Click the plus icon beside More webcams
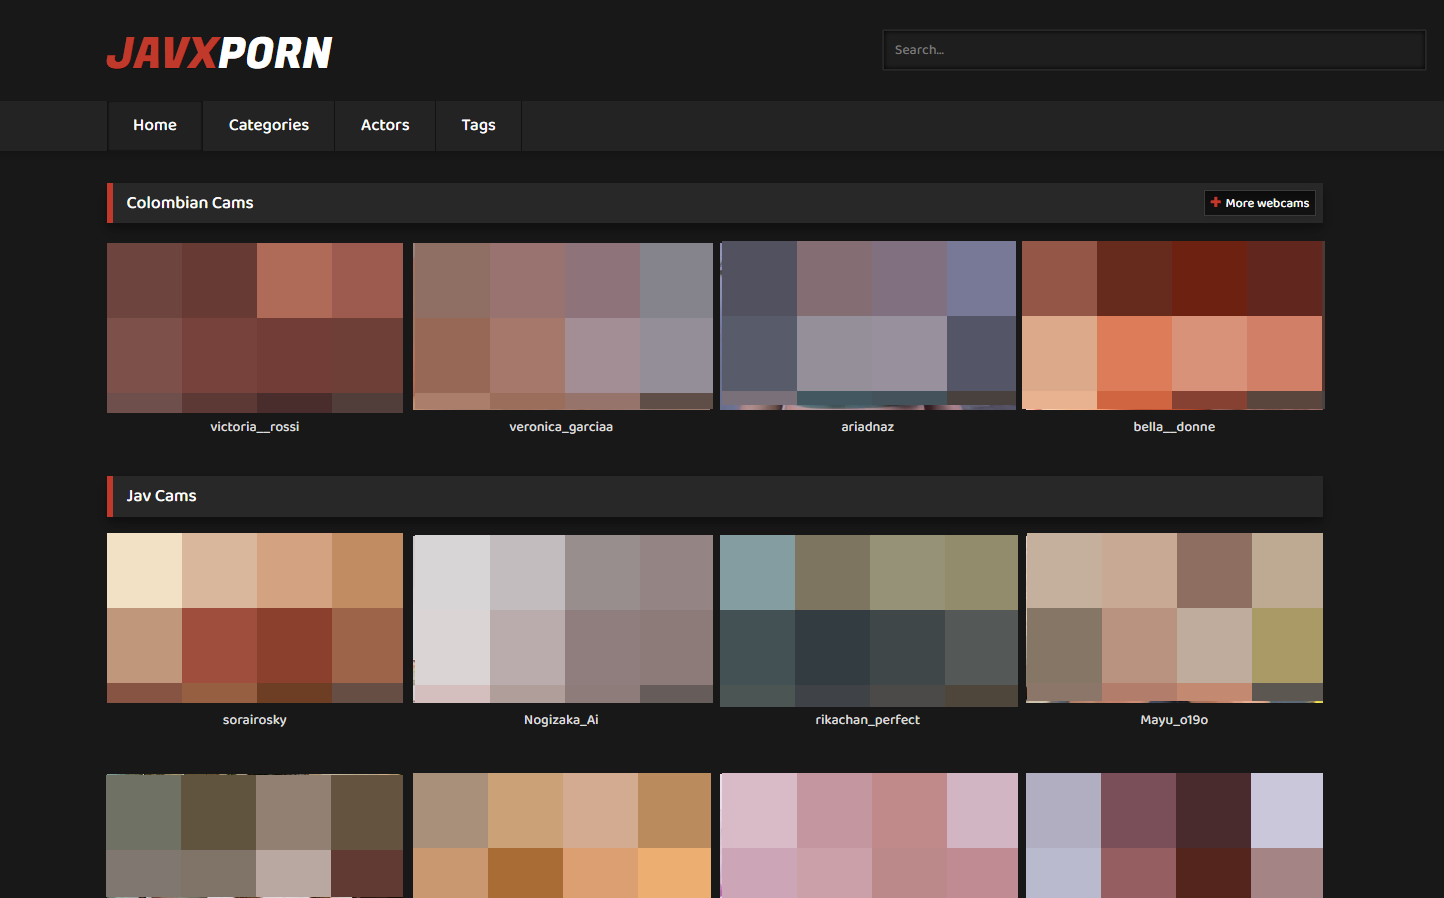1444x898 pixels. tap(1215, 202)
